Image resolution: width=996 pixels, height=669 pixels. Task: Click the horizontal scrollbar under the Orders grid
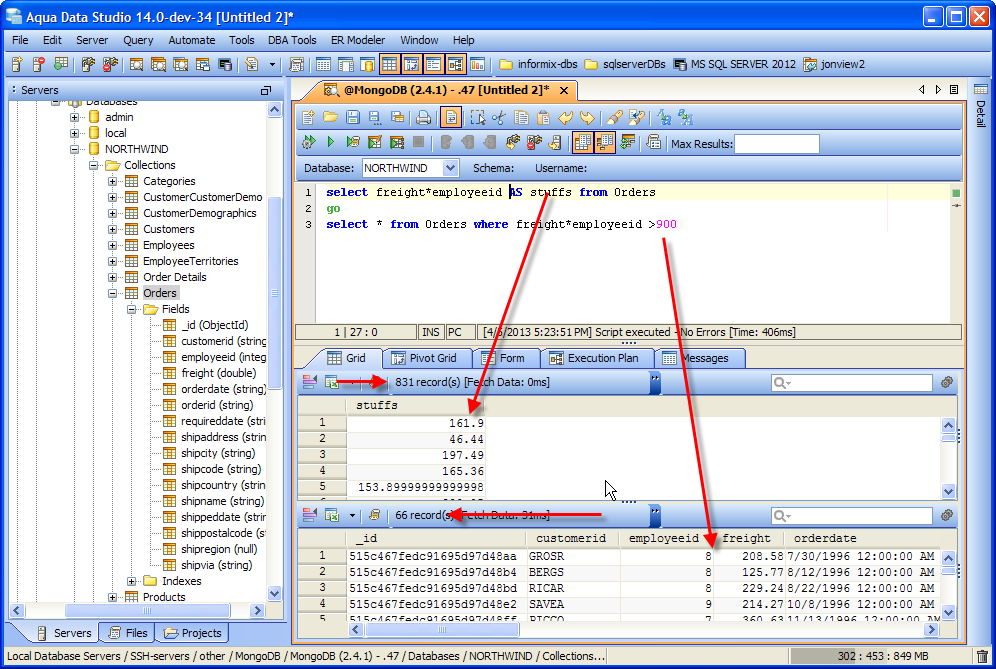point(443,630)
